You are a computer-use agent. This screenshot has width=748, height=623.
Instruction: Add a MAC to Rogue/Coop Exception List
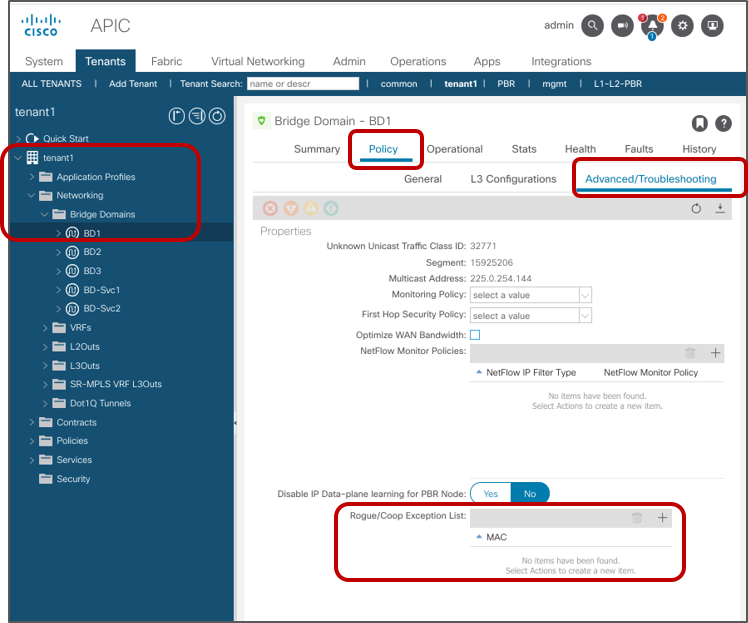(x=662, y=518)
